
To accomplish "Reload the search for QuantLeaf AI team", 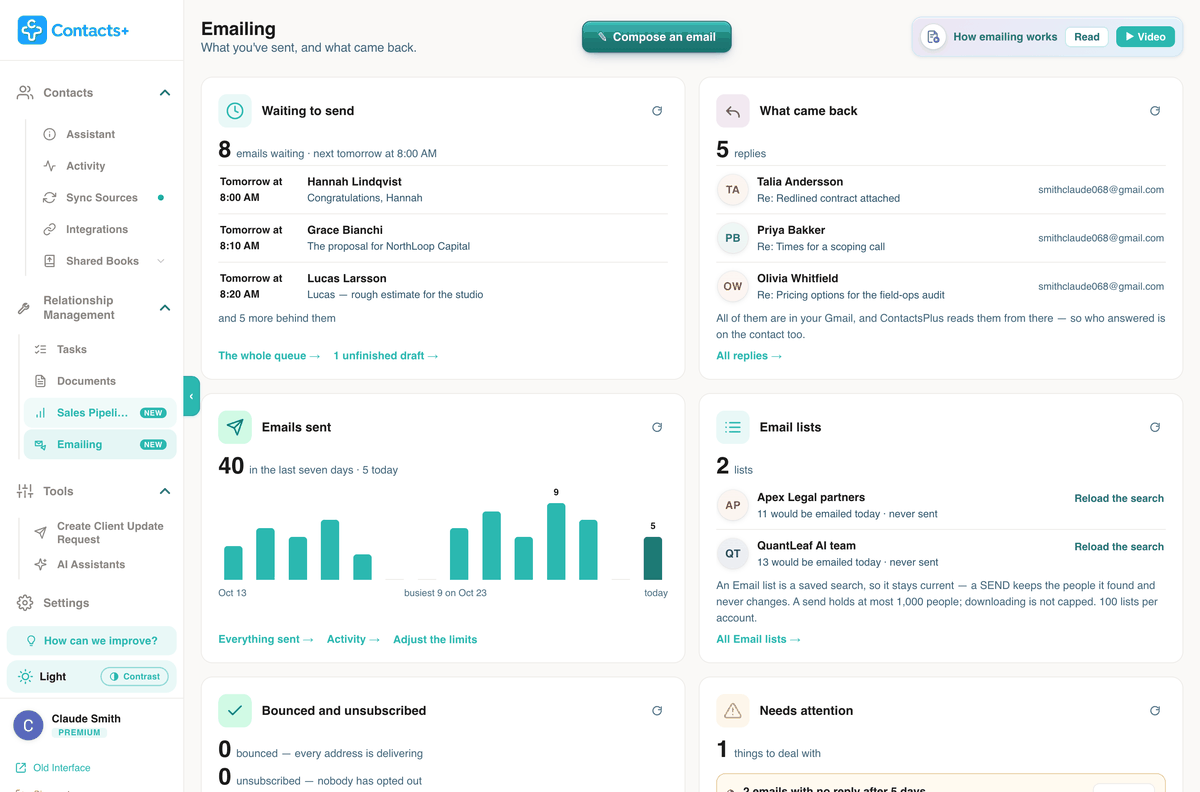I will coord(1119,547).
